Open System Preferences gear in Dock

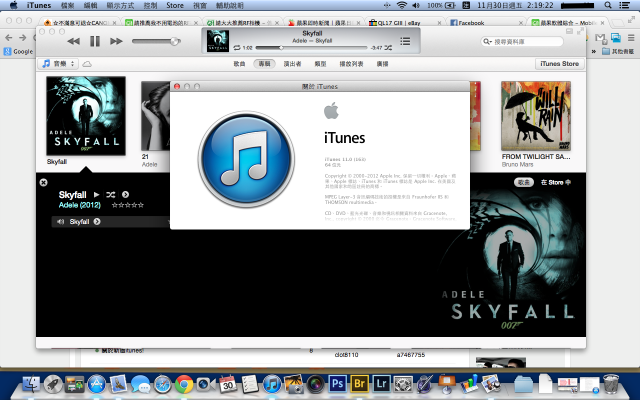click(x=403, y=384)
